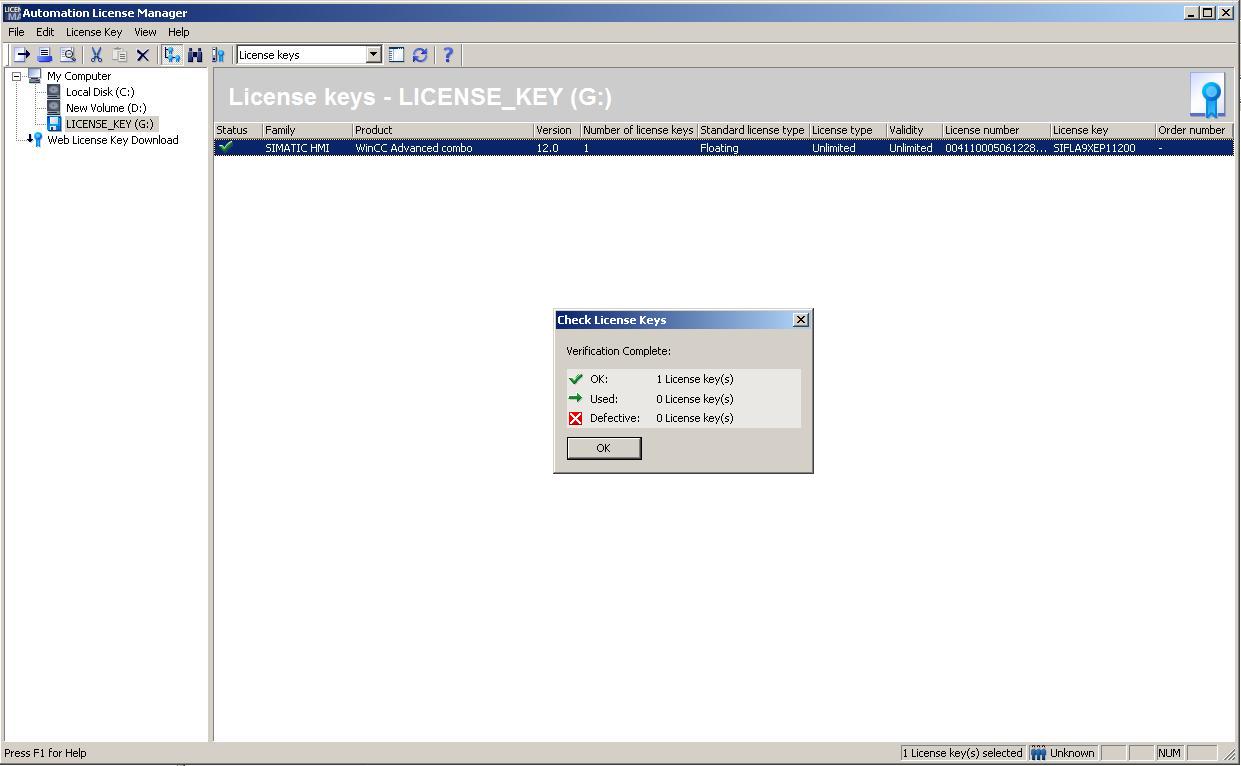Click the Delete X toolbar icon
Screen dimensions: 1241x766
tap(142, 55)
